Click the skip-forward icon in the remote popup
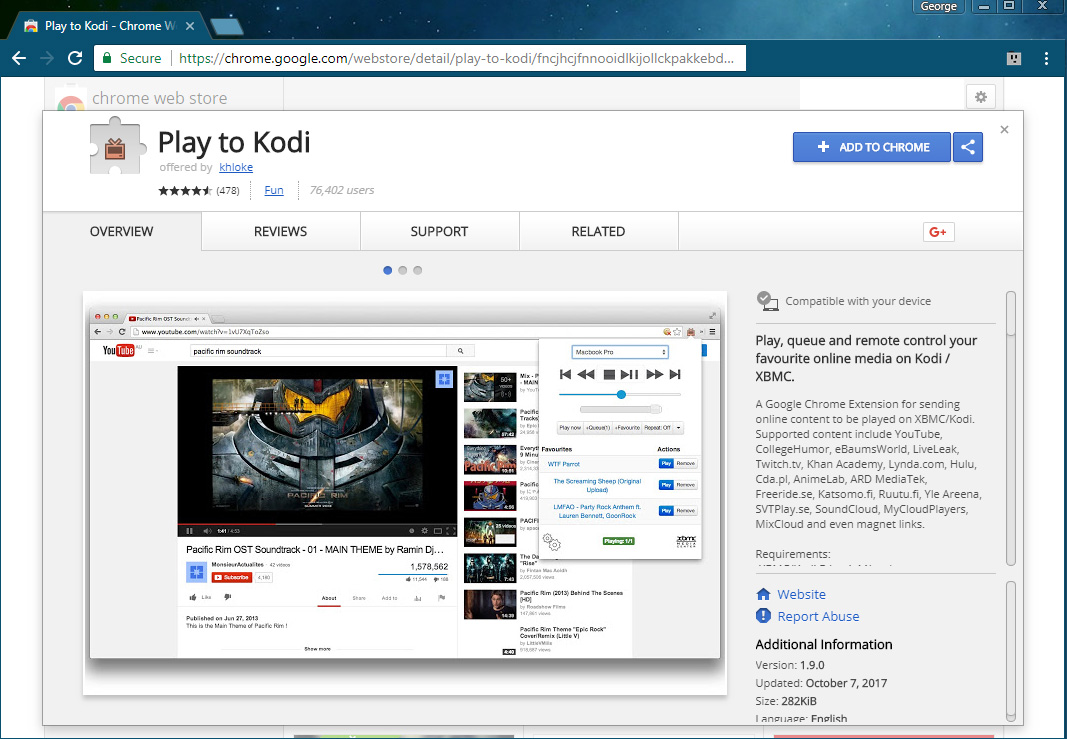Image resolution: width=1067 pixels, height=739 pixels. click(x=673, y=374)
